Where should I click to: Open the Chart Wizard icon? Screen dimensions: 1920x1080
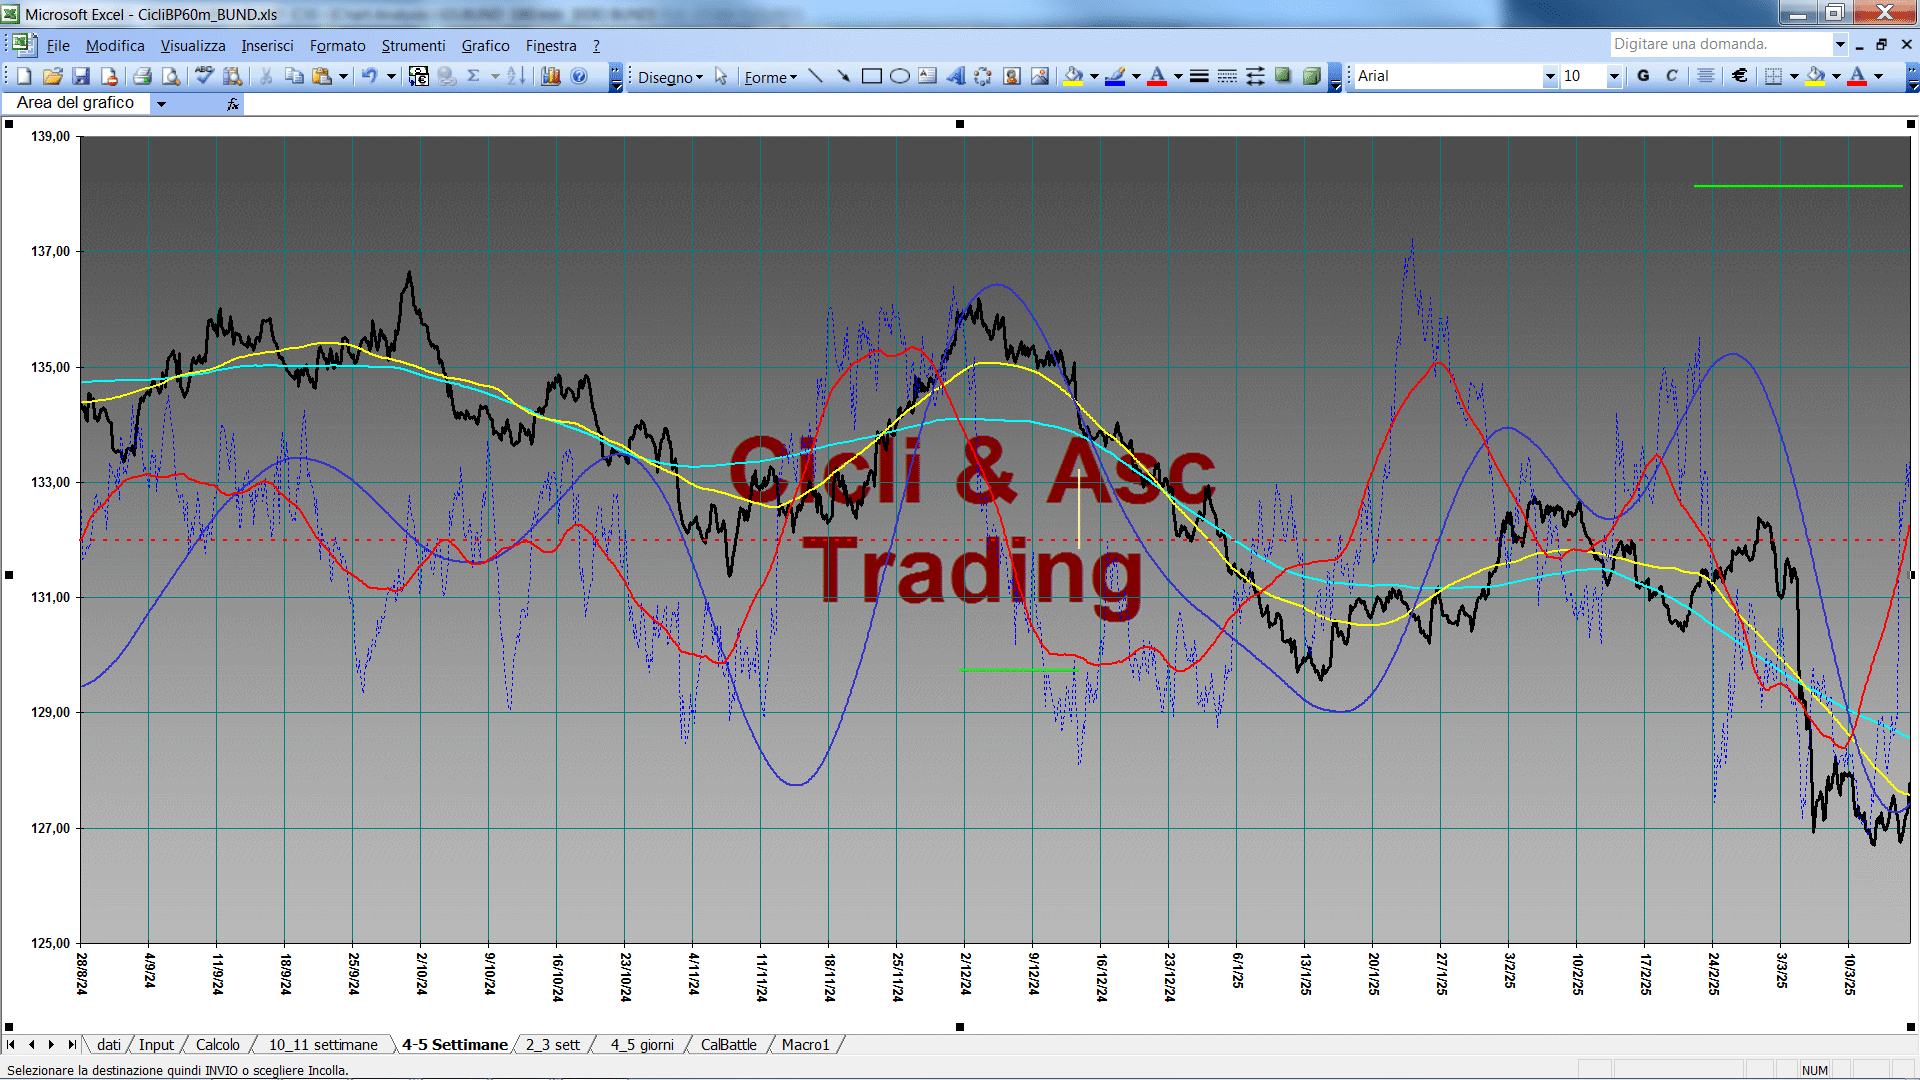click(x=551, y=76)
